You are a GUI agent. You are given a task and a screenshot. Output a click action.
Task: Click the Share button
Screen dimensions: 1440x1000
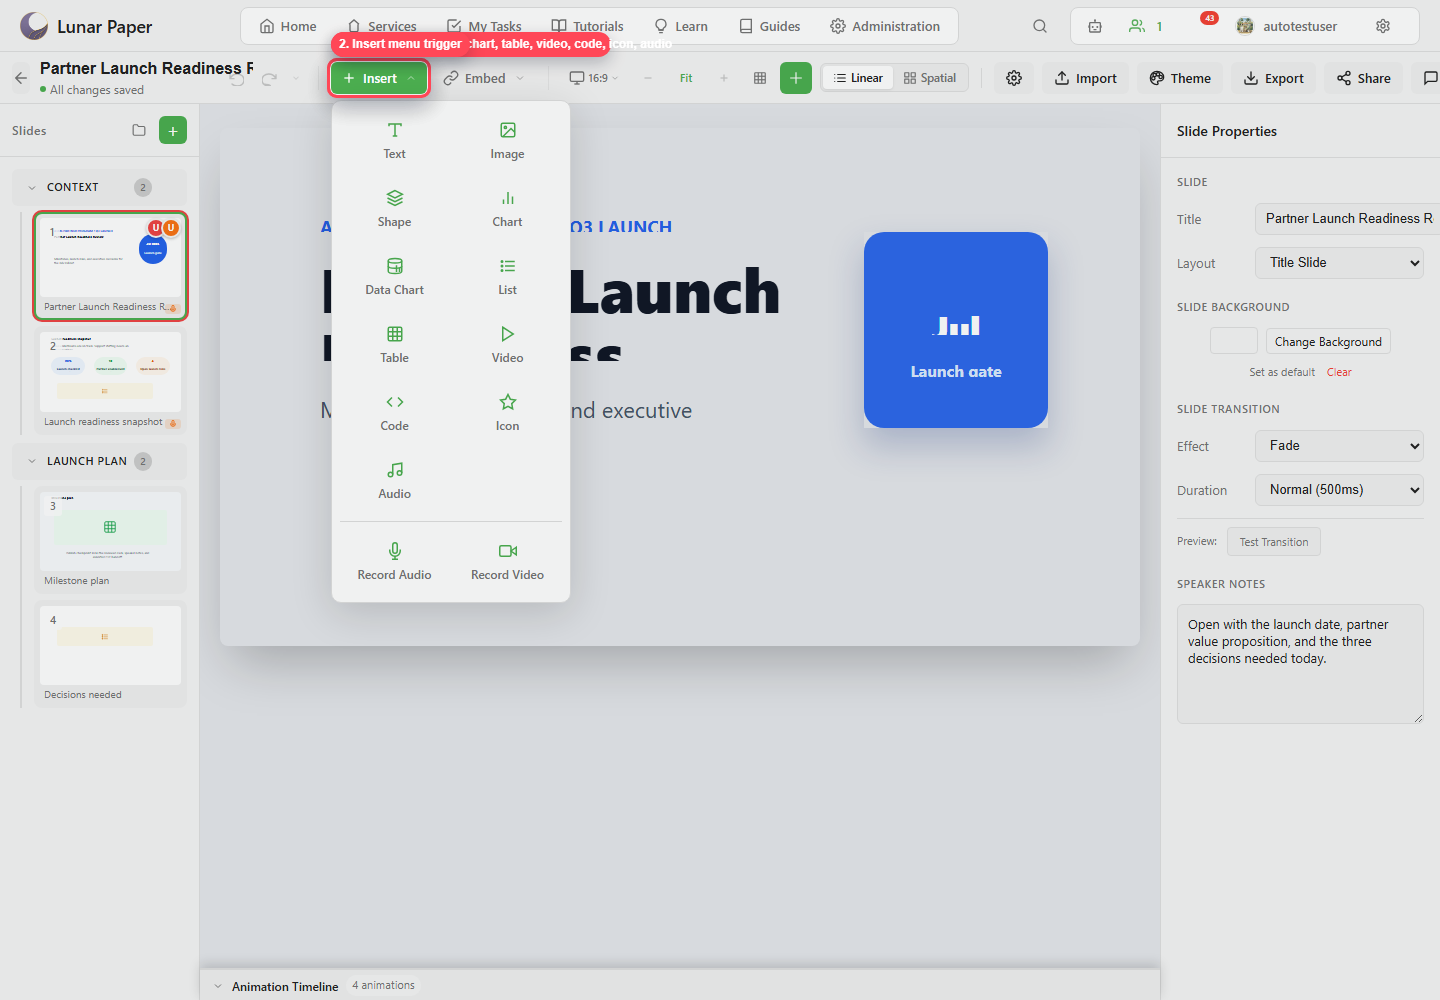click(x=1364, y=78)
